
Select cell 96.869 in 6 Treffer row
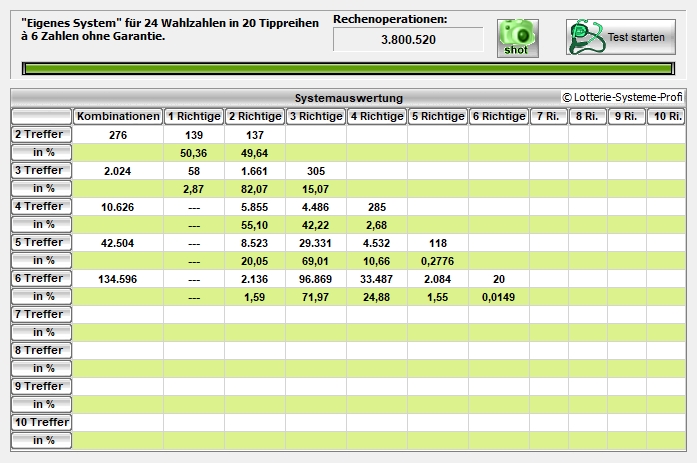pos(316,279)
